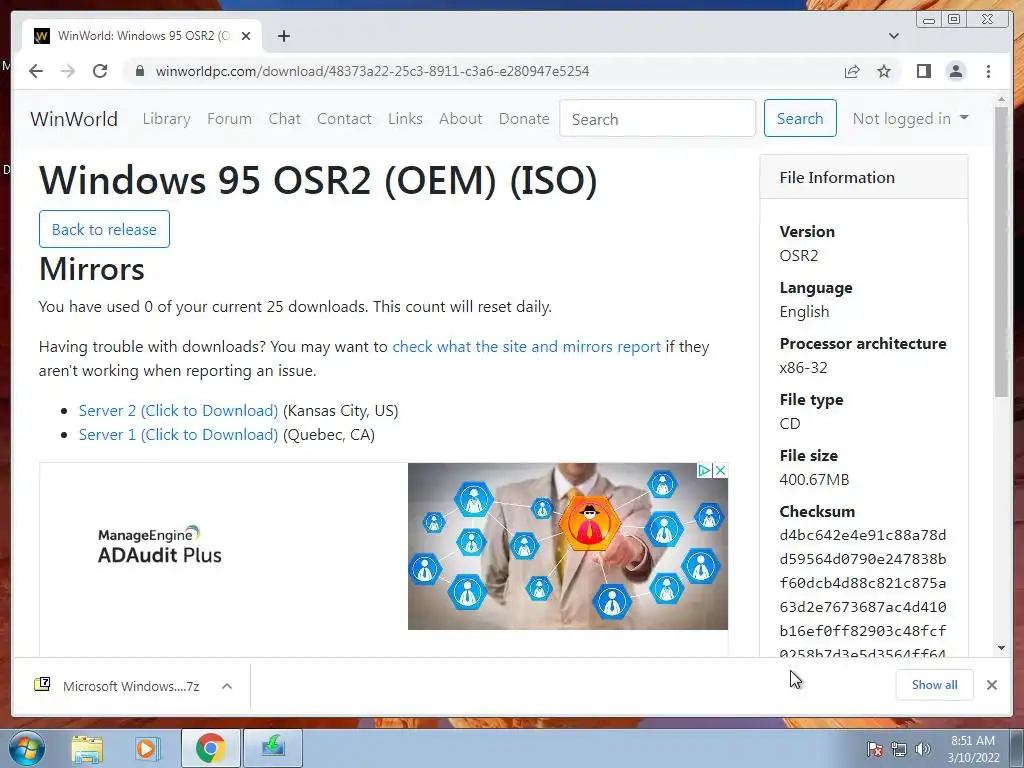Screen dimensions: 1024x768
Task: Click the installer taskbar icon beside Chrome
Action: [x=273, y=748]
